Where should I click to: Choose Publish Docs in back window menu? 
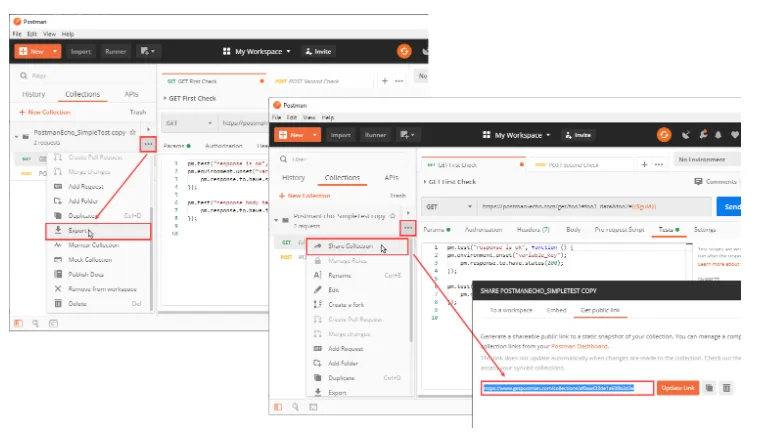98,275
